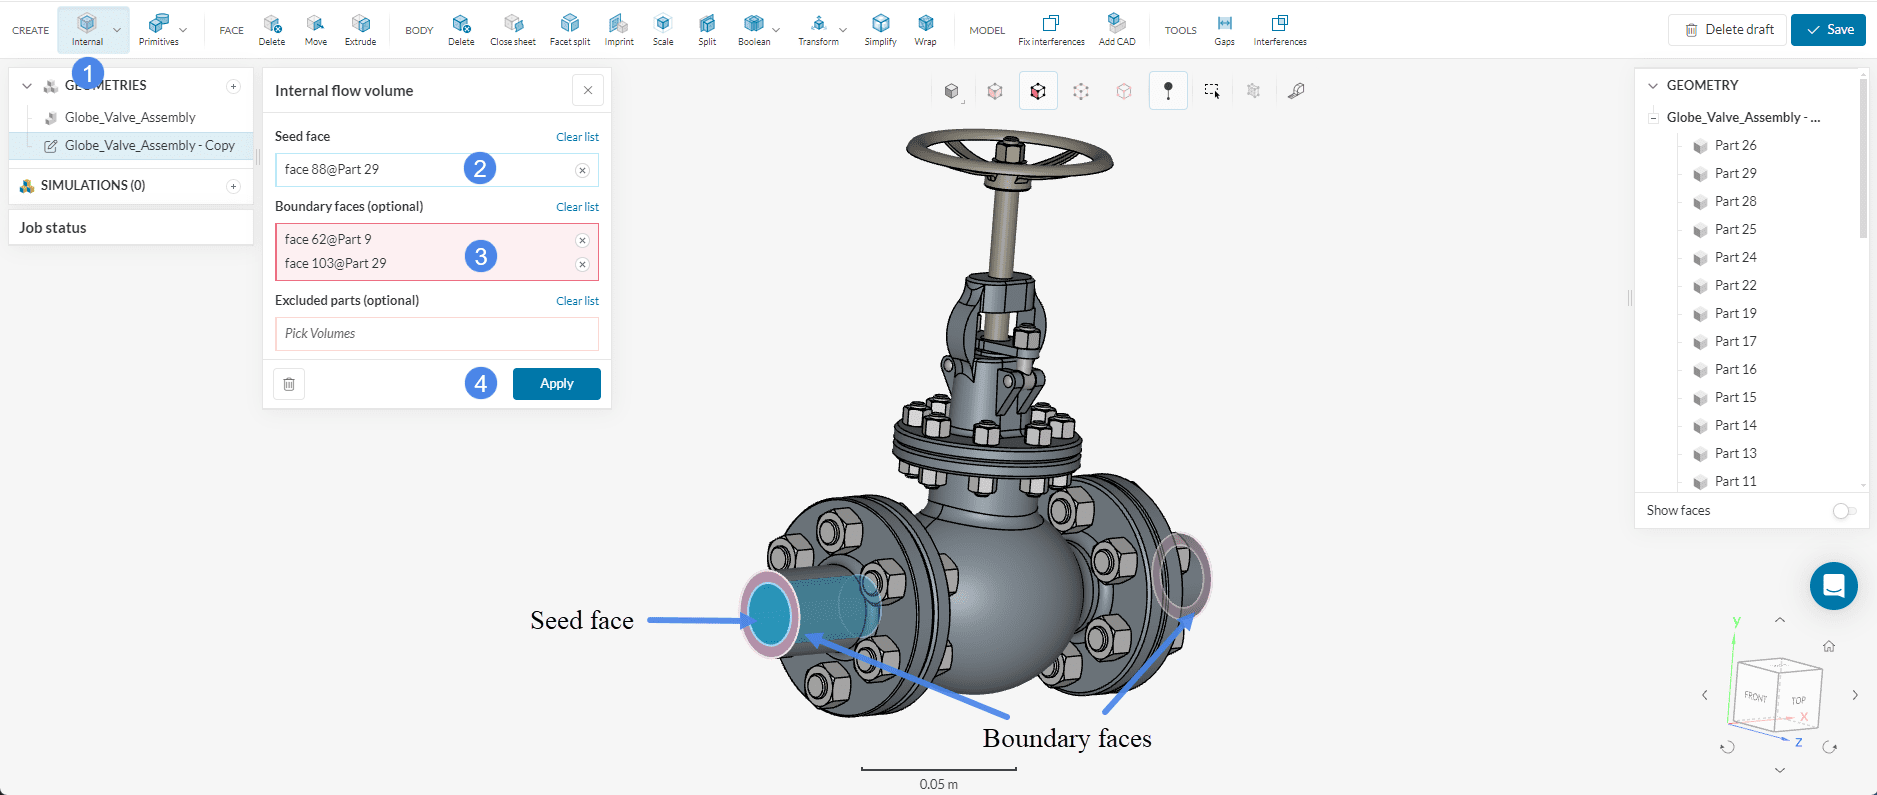Select the Imprint tool

pos(619,30)
